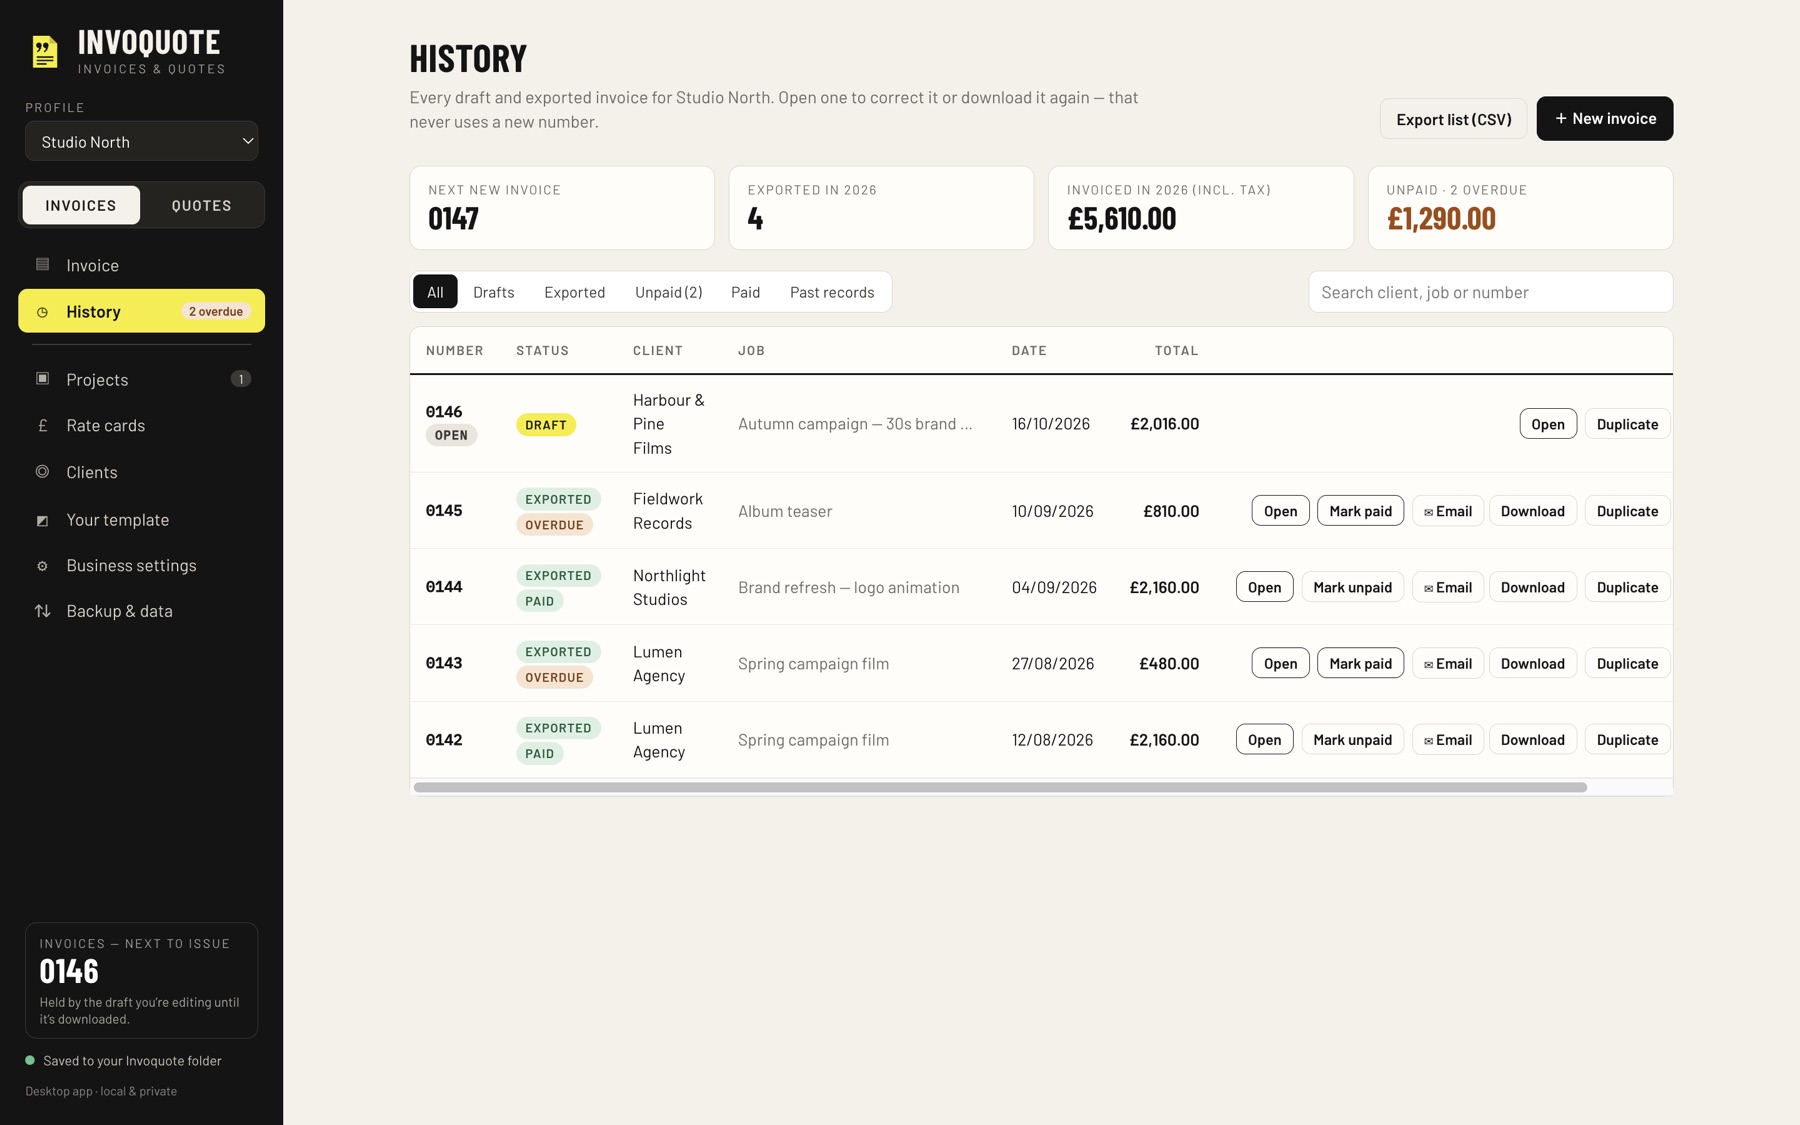Open Clients via its circle icon

42,472
